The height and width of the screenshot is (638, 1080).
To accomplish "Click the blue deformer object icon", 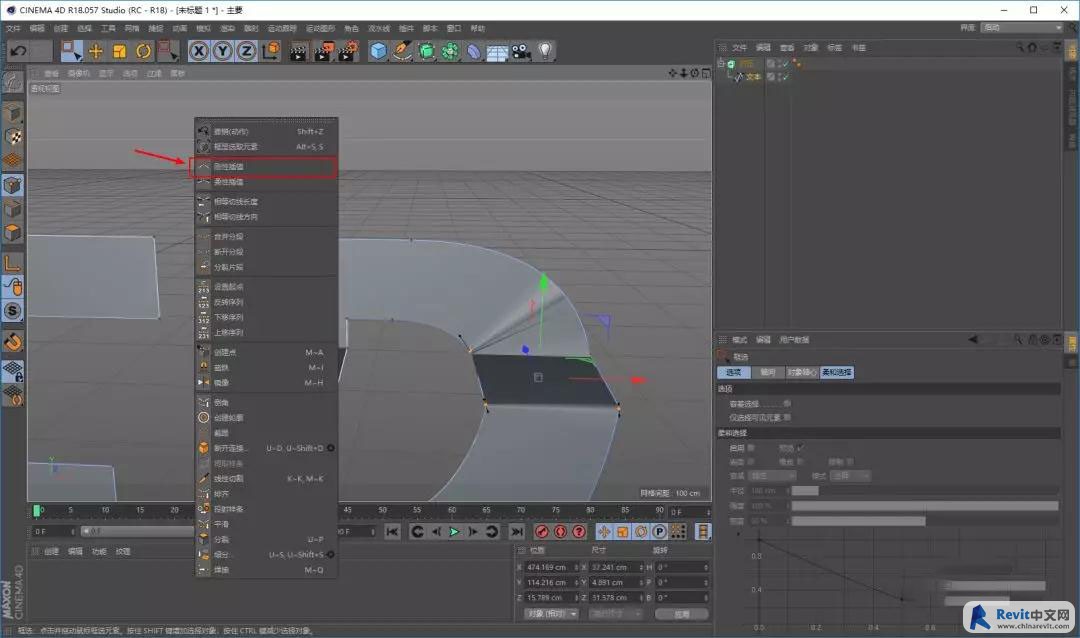I will 474,52.
